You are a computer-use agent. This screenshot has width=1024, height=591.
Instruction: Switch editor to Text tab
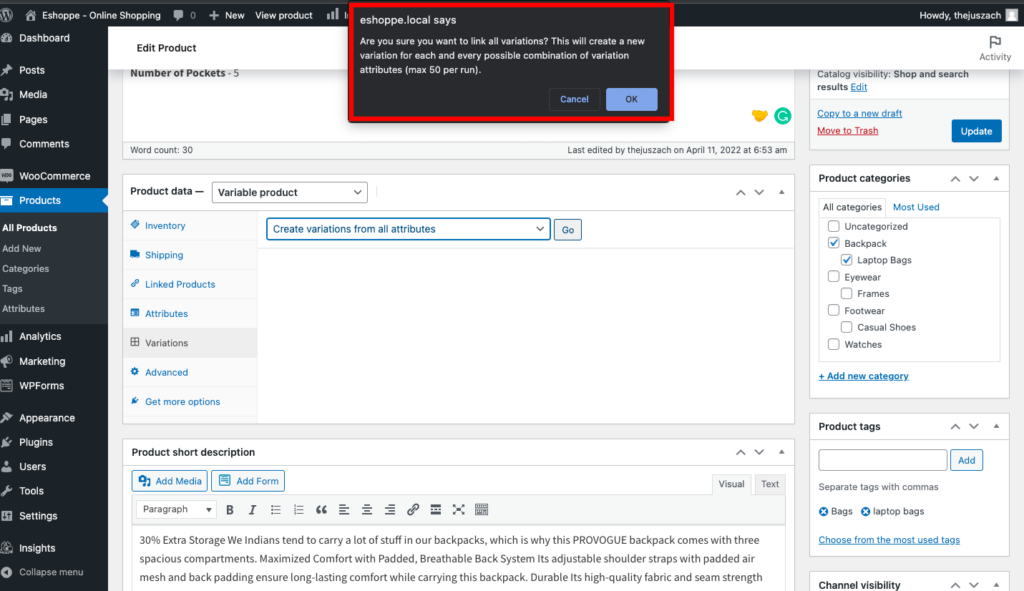tap(769, 484)
